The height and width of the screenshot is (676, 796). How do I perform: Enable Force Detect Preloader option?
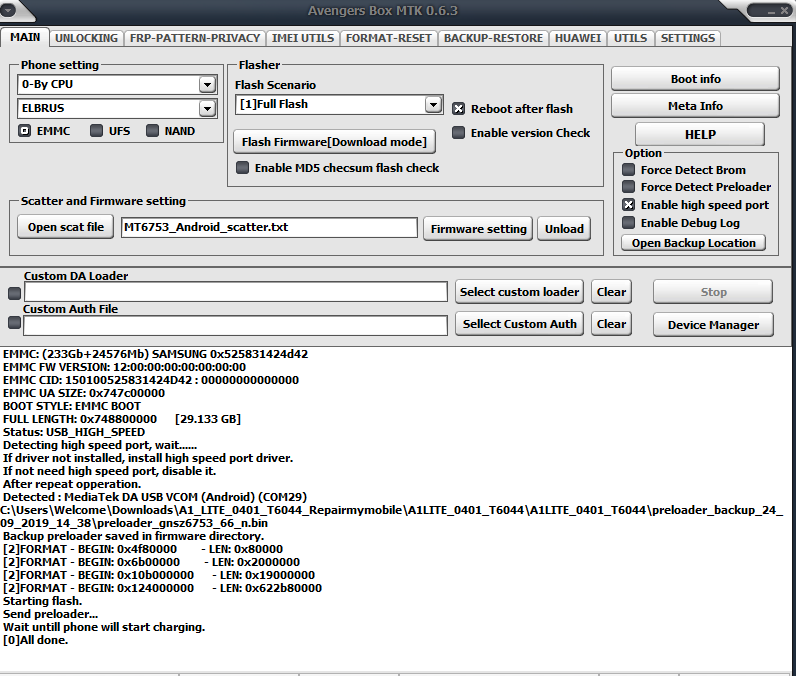click(628, 187)
